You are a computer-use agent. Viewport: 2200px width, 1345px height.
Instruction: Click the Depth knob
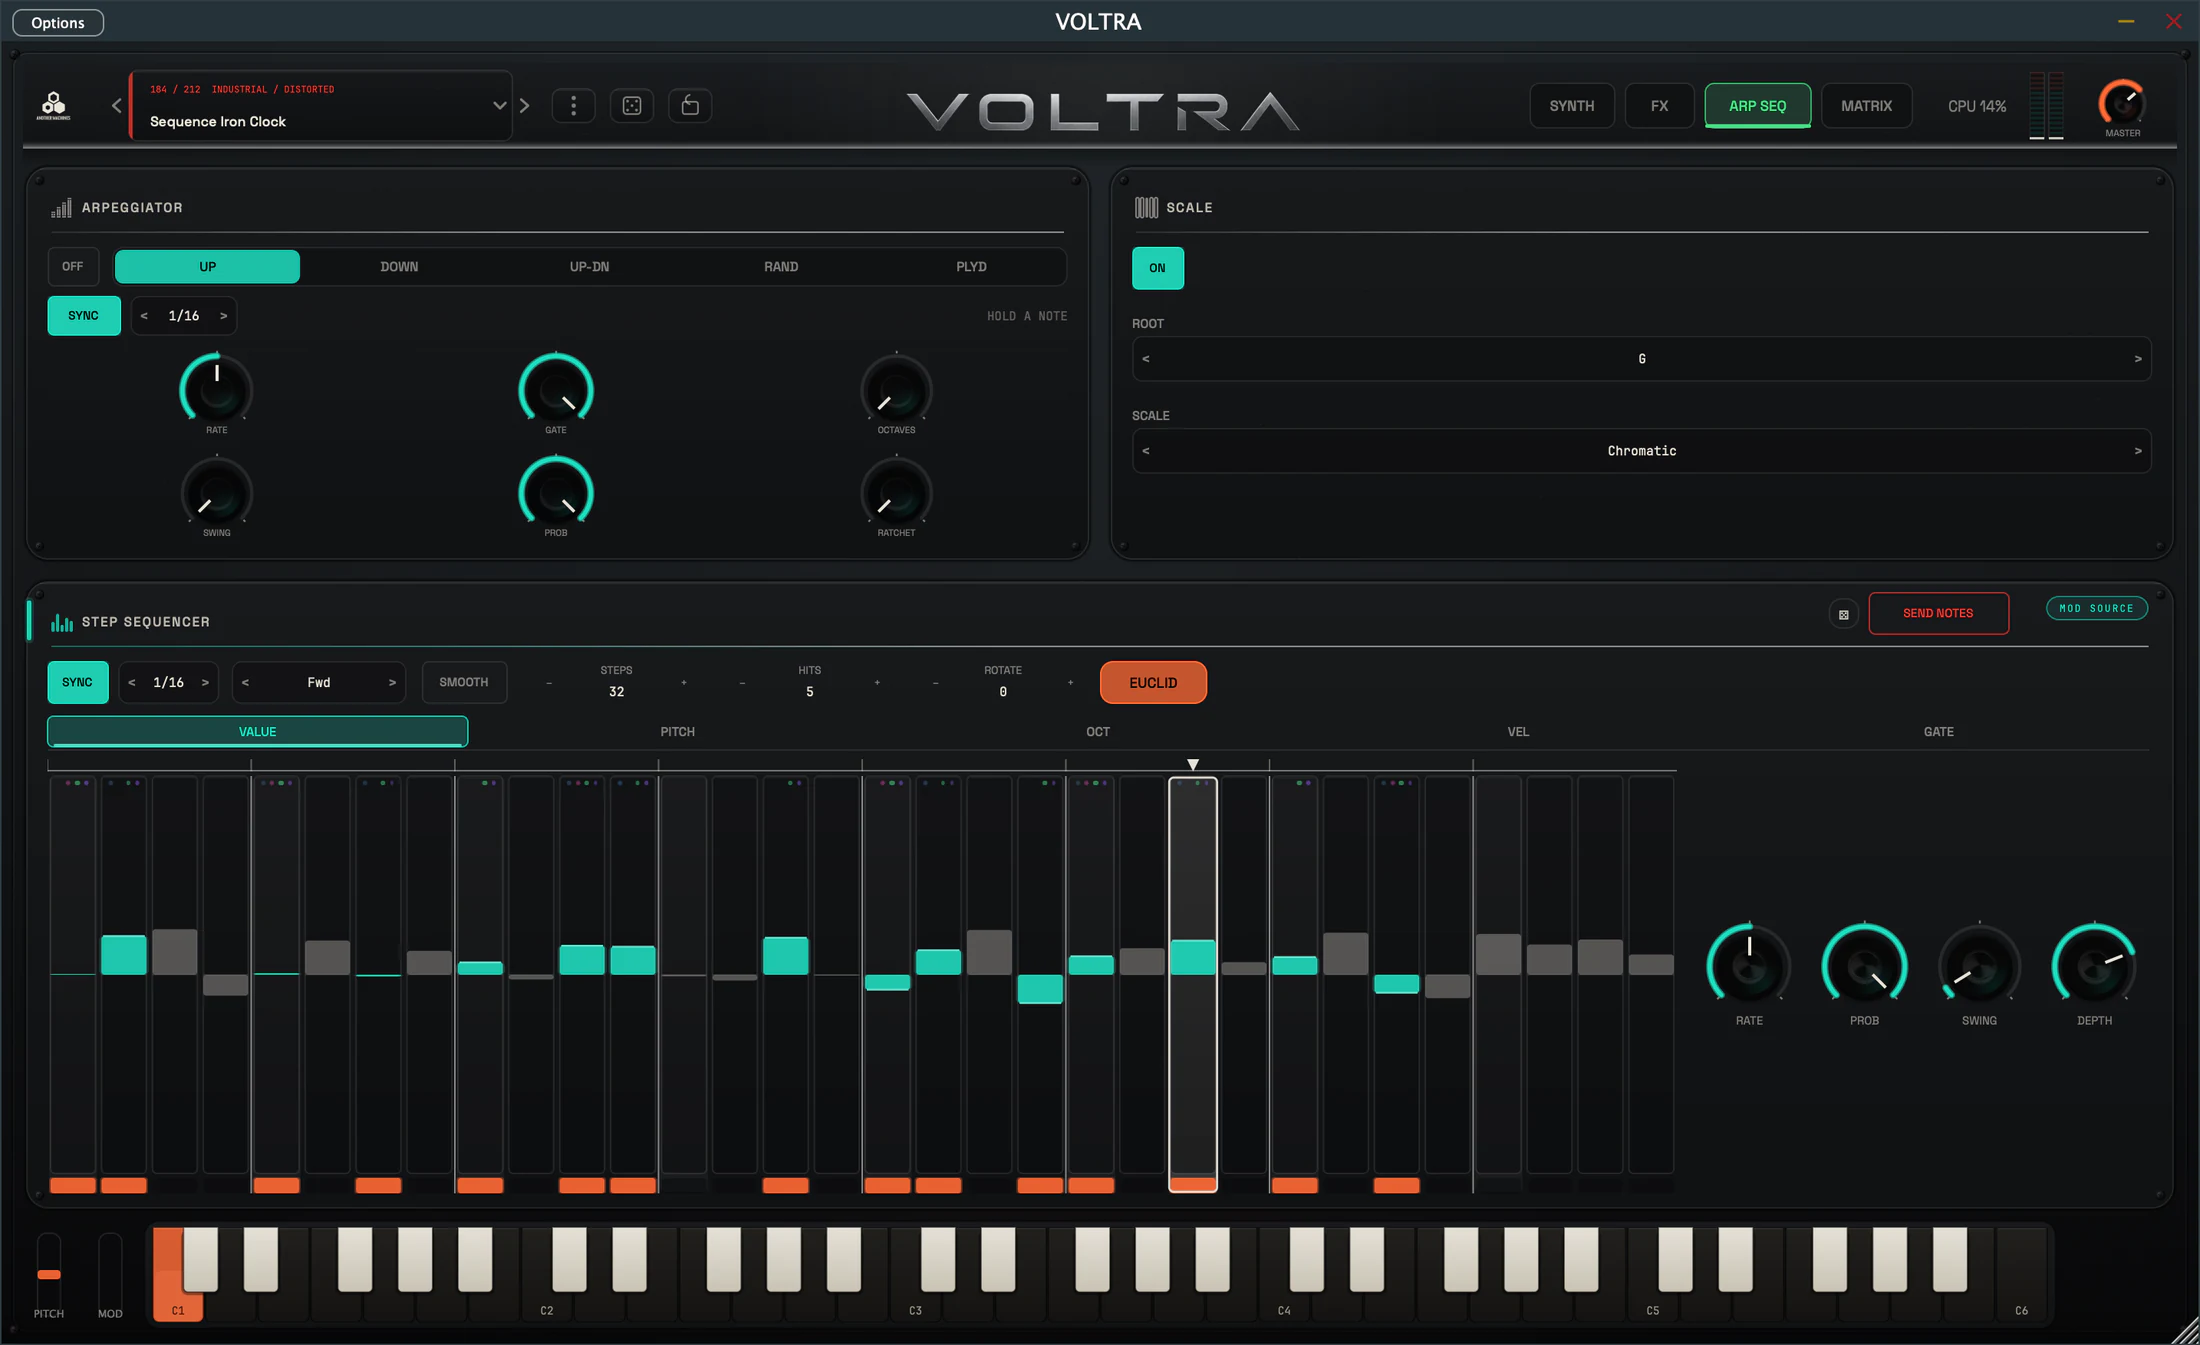2094,966
